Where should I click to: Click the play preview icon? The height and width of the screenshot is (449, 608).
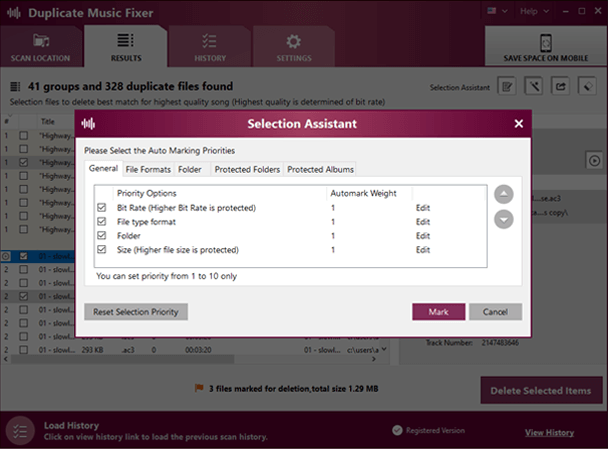click(x=594, y=161)
